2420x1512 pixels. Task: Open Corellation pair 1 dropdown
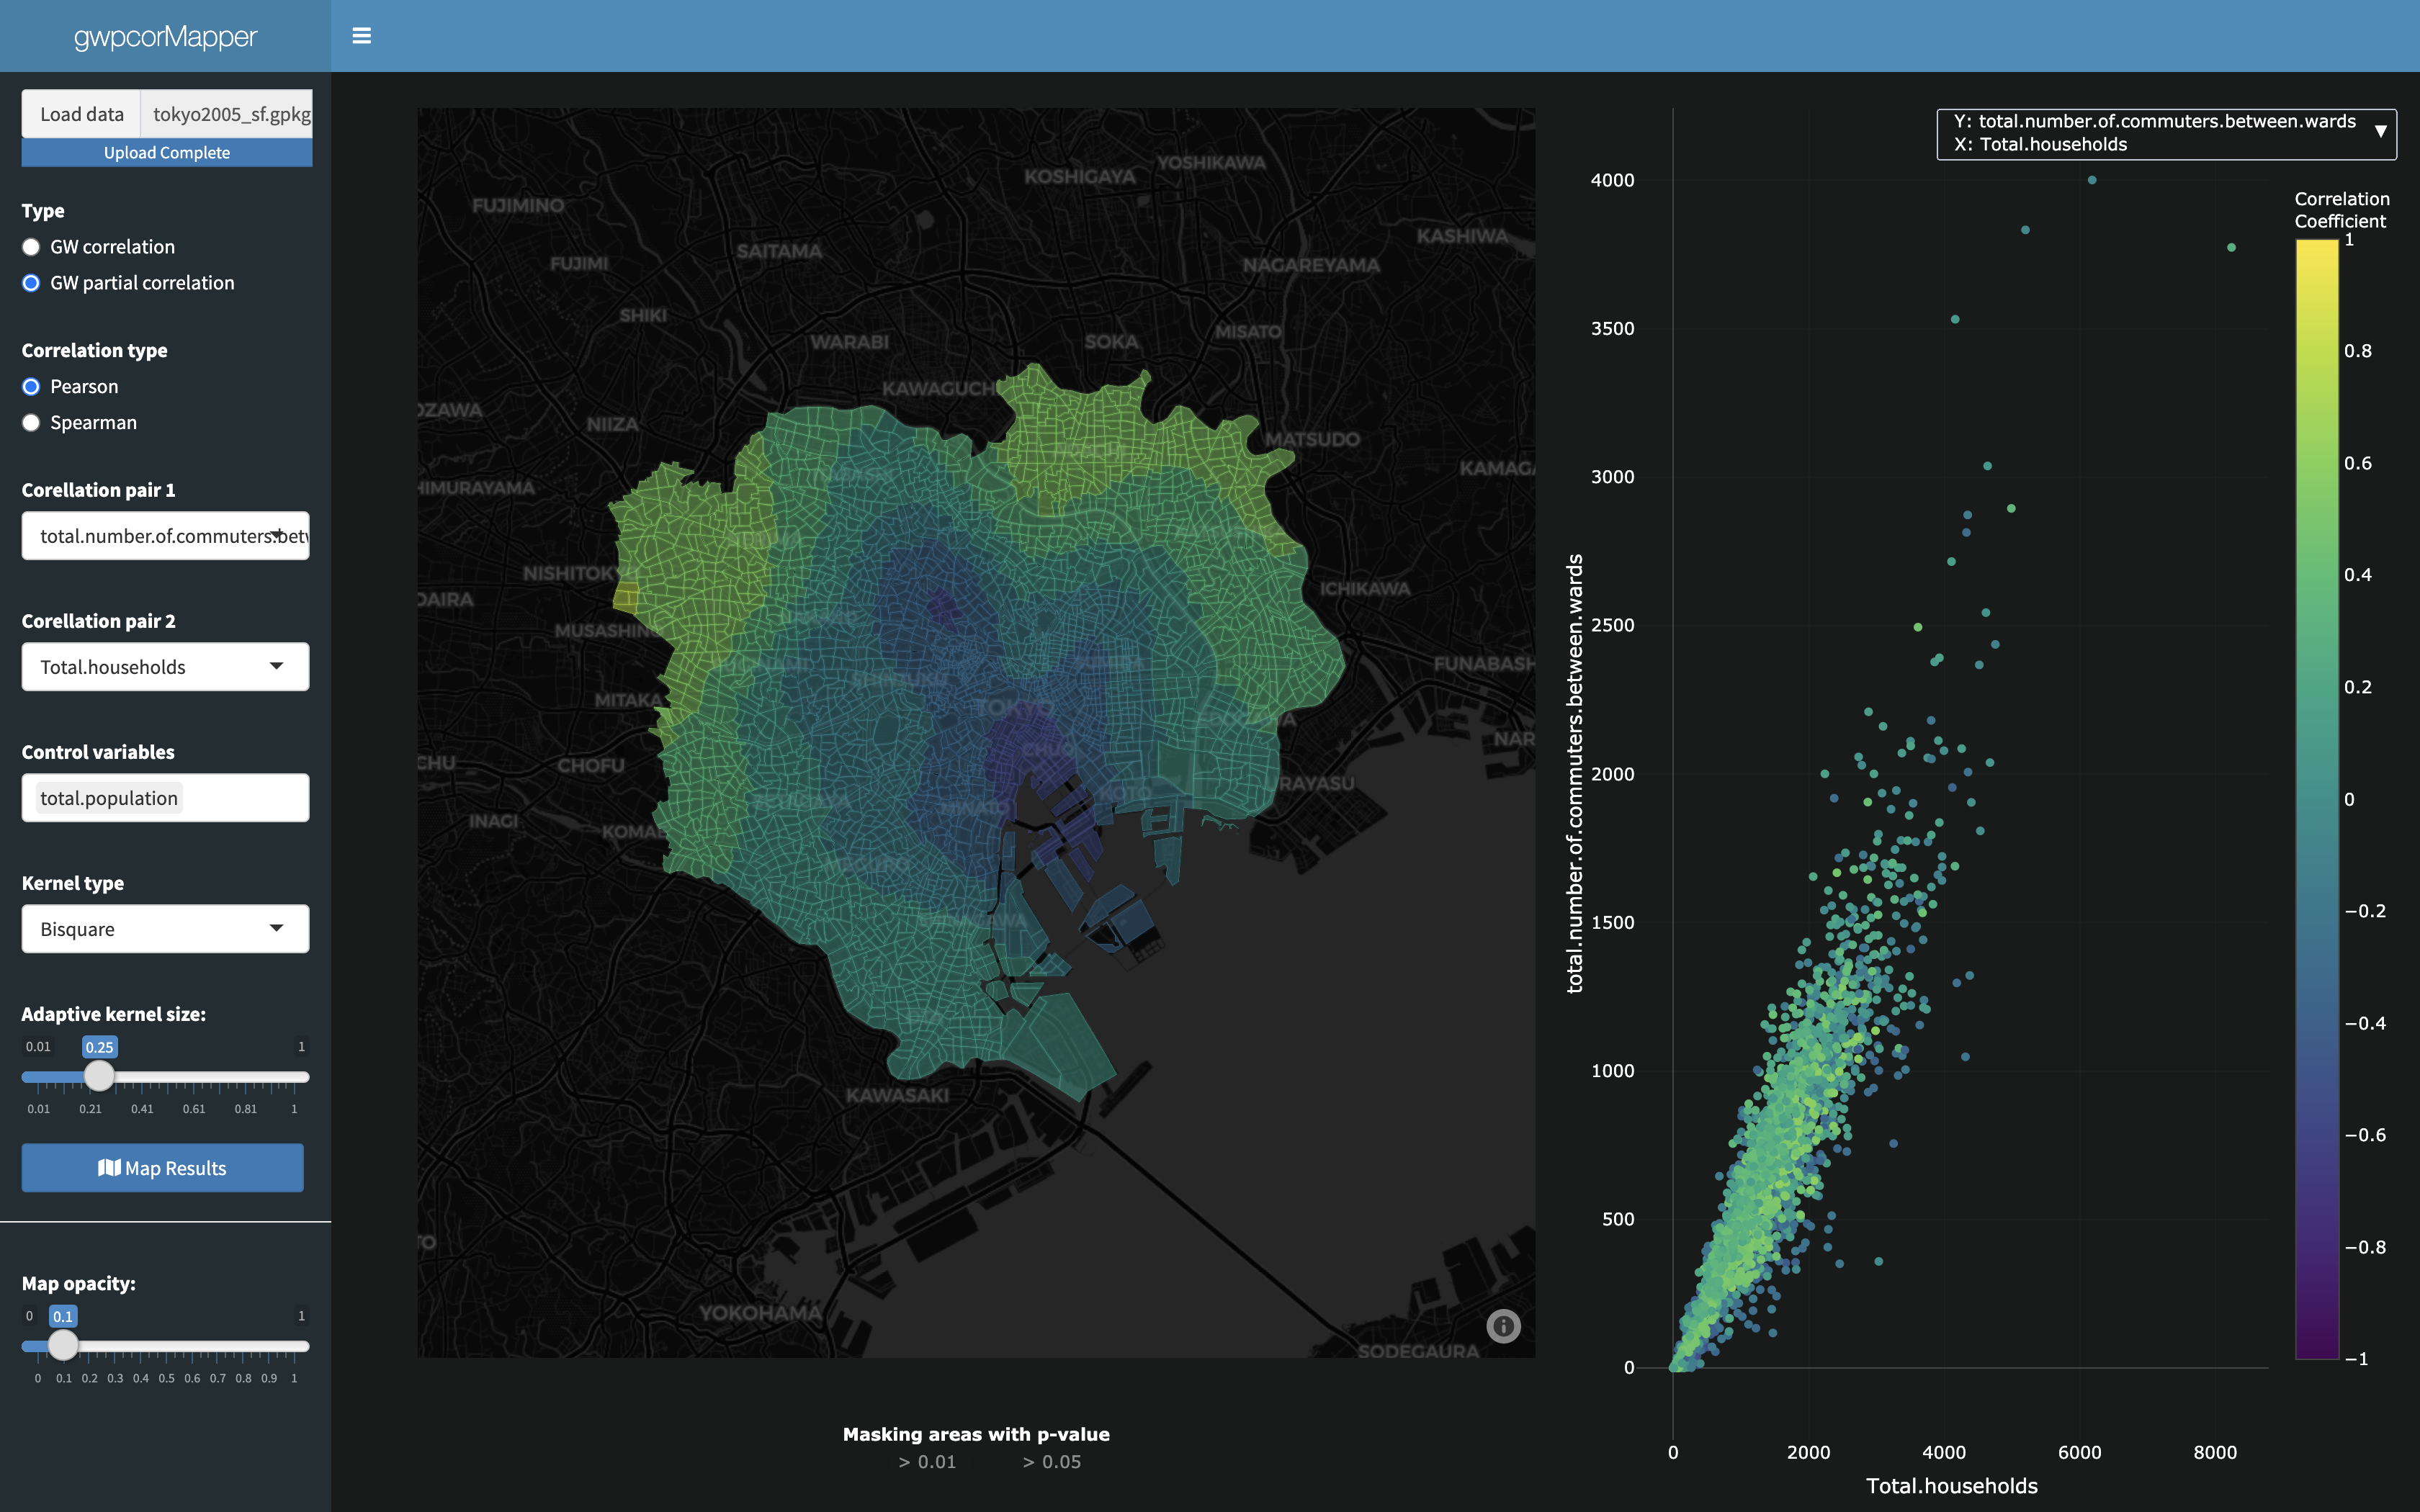tap(165, 536)
